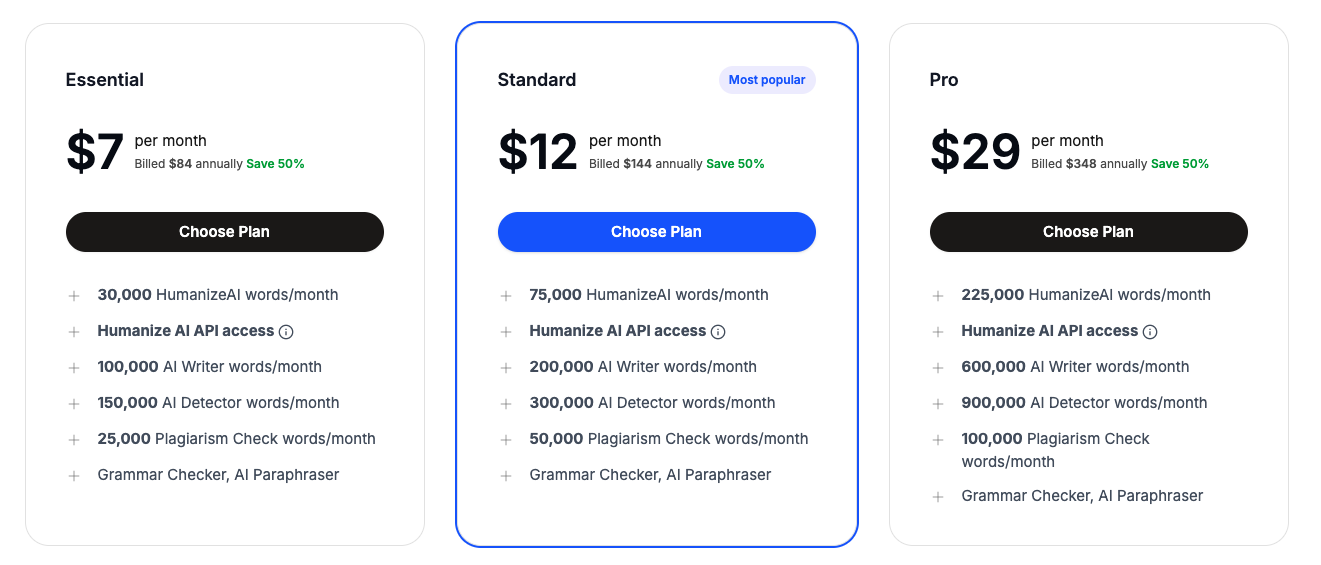Choose the Essential plan

coord(225,232)
